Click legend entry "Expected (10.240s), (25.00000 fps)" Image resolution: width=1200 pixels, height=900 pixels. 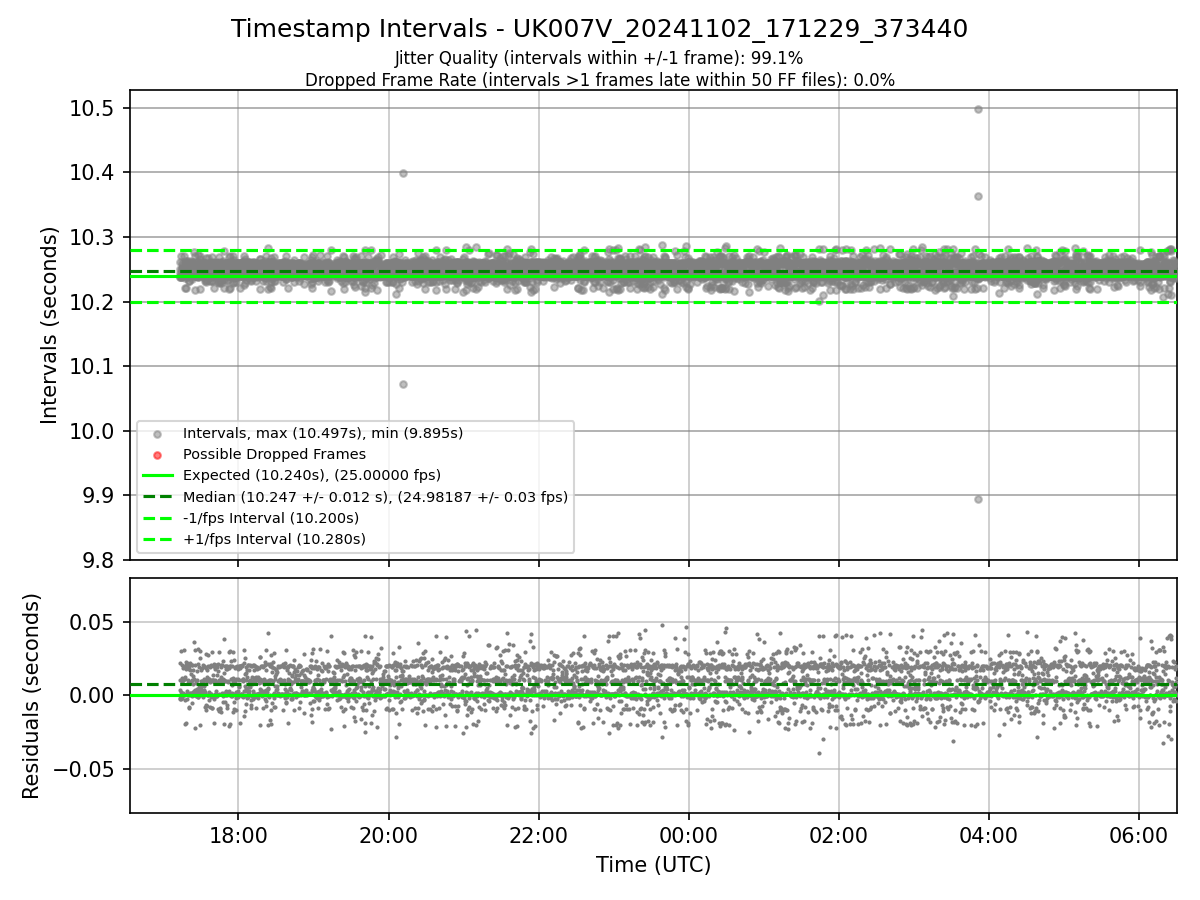click(x=312, y=475)
